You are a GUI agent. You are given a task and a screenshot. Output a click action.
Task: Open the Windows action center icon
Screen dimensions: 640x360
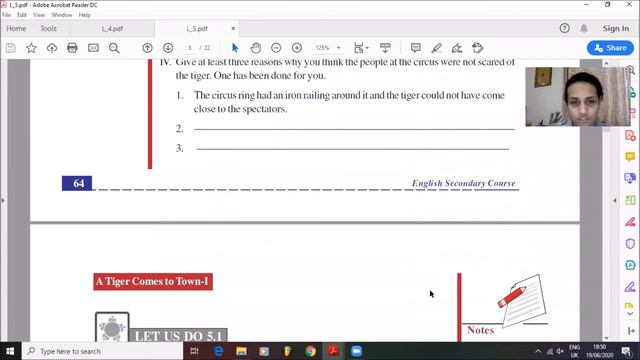(x=627, y=351)
